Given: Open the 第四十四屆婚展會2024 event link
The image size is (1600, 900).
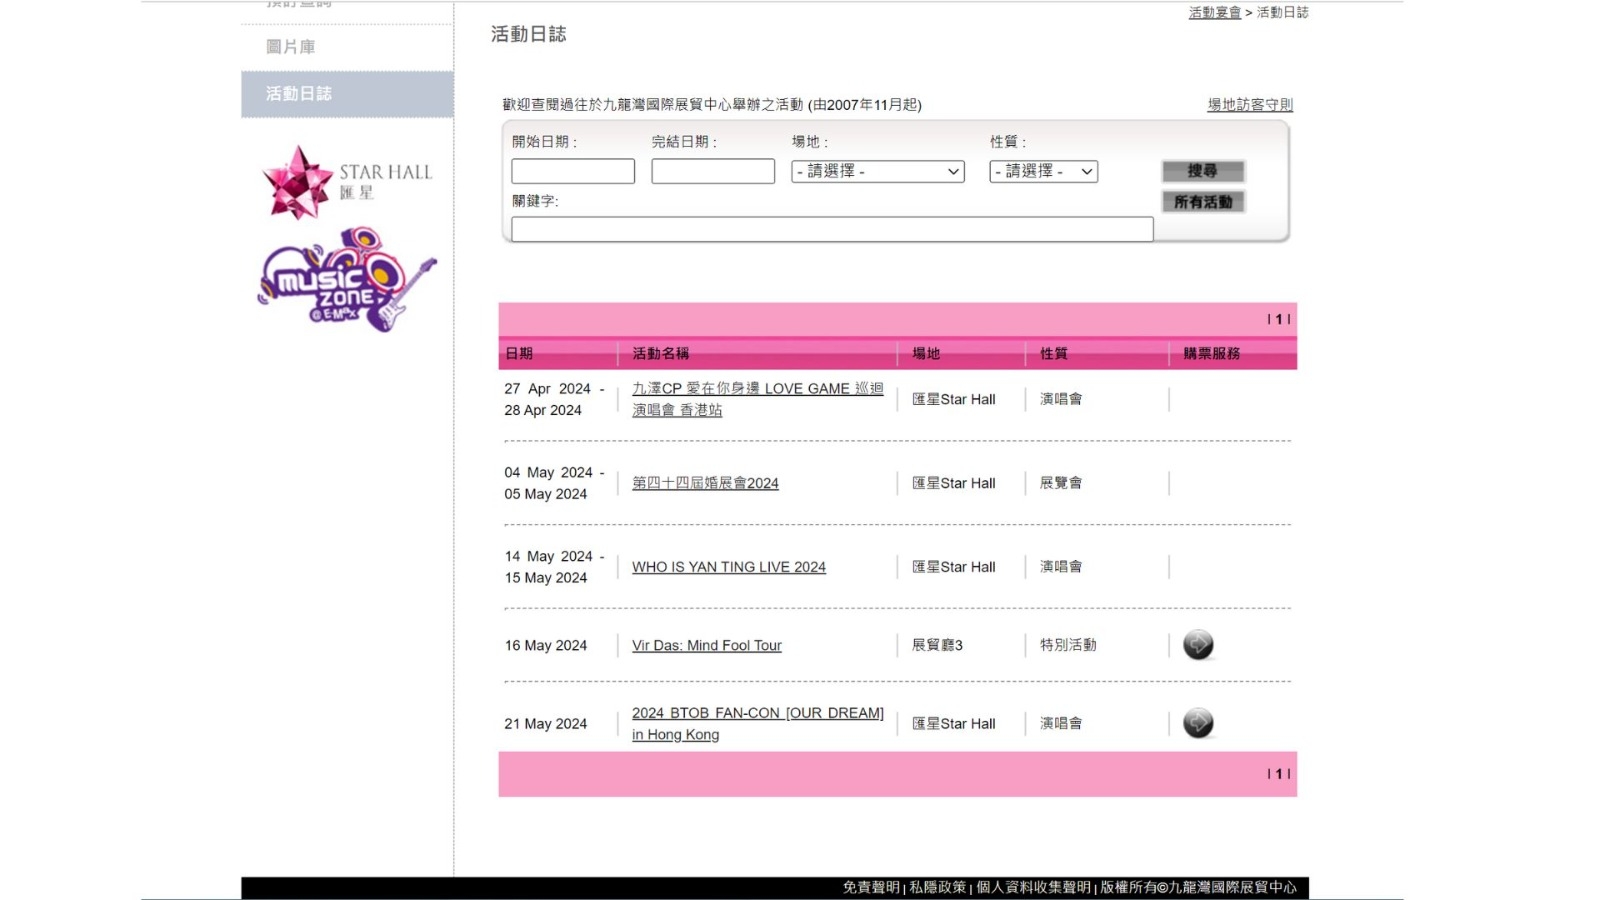Looking at the screenshot, I should [705, 483].
